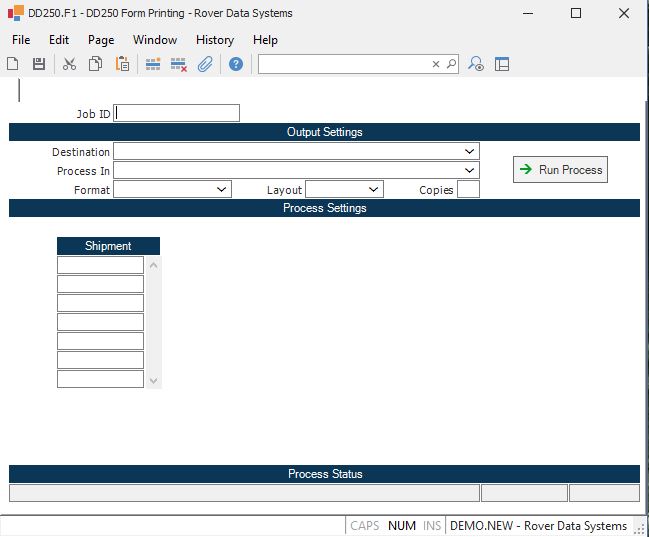Open the History menu

214,40
